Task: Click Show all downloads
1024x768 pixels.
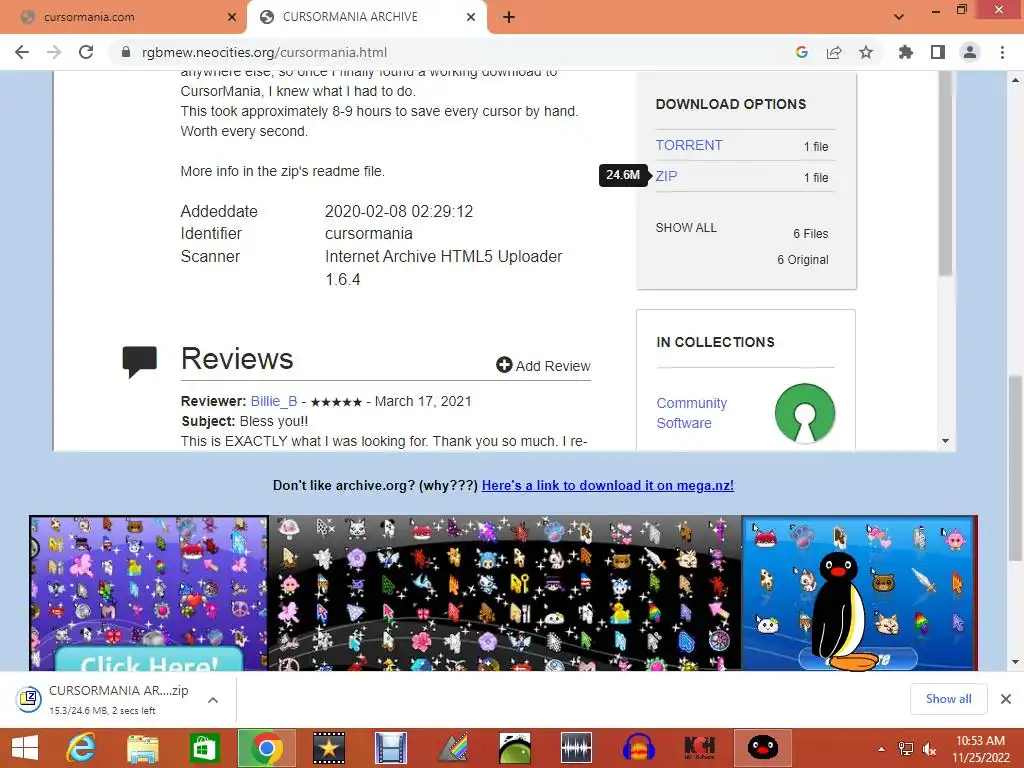Action: [x=948, y=699]
